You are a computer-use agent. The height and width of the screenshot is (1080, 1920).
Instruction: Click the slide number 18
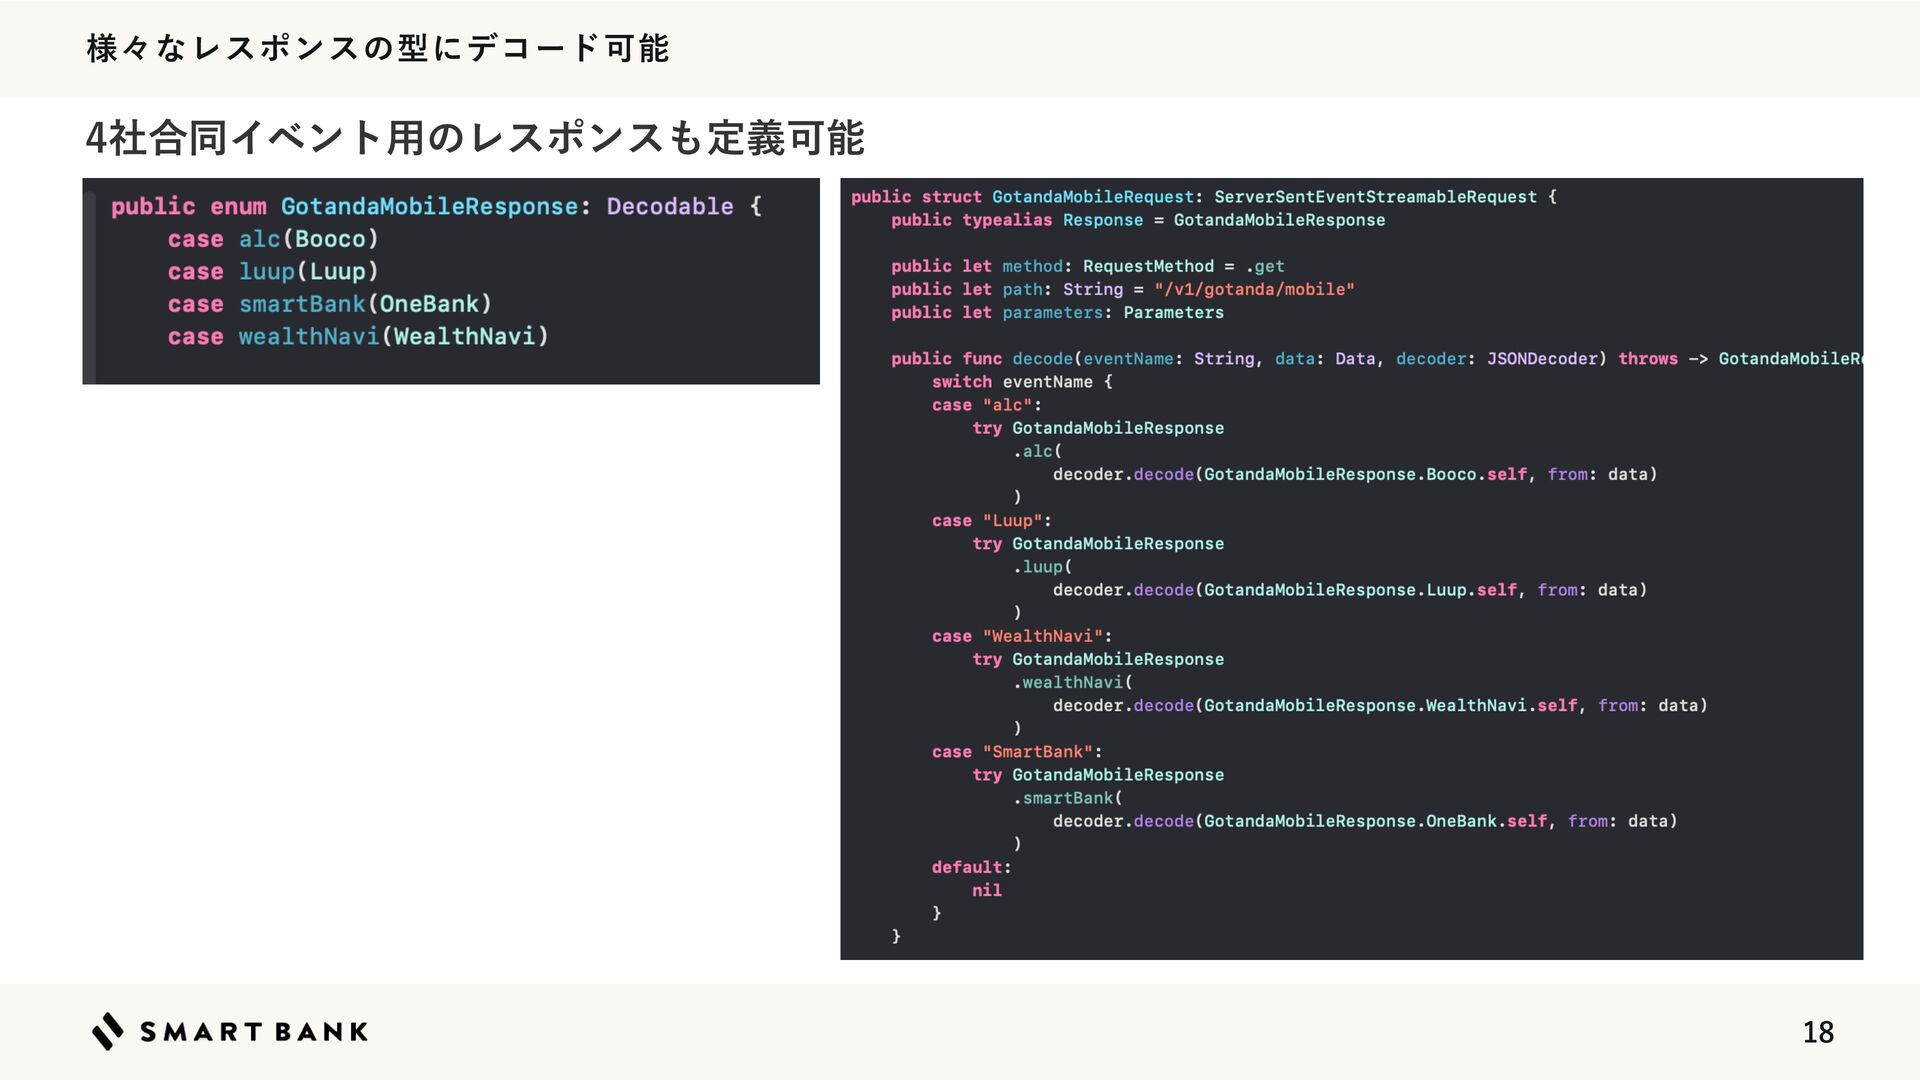click(1817, 1032)
